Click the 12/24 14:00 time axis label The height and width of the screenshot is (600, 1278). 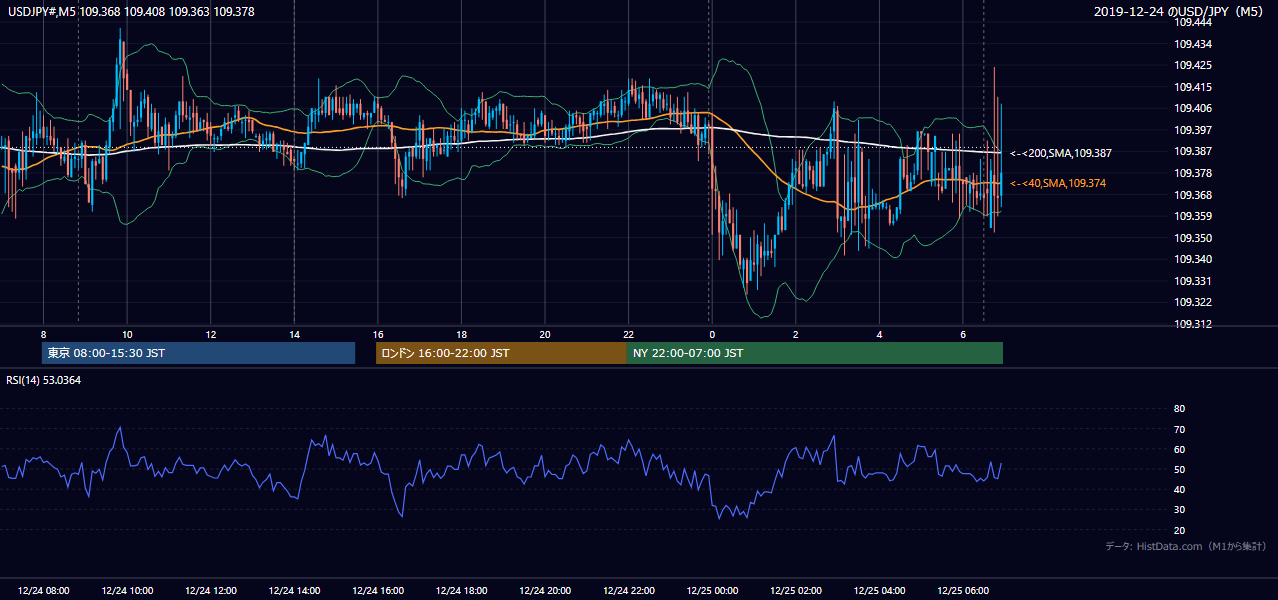[294, 591]
